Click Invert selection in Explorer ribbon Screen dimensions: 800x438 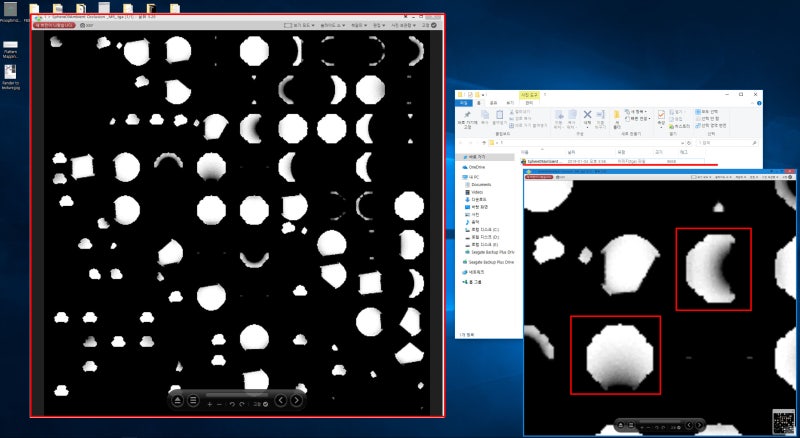pyautogui.click(x=711, y=126)
